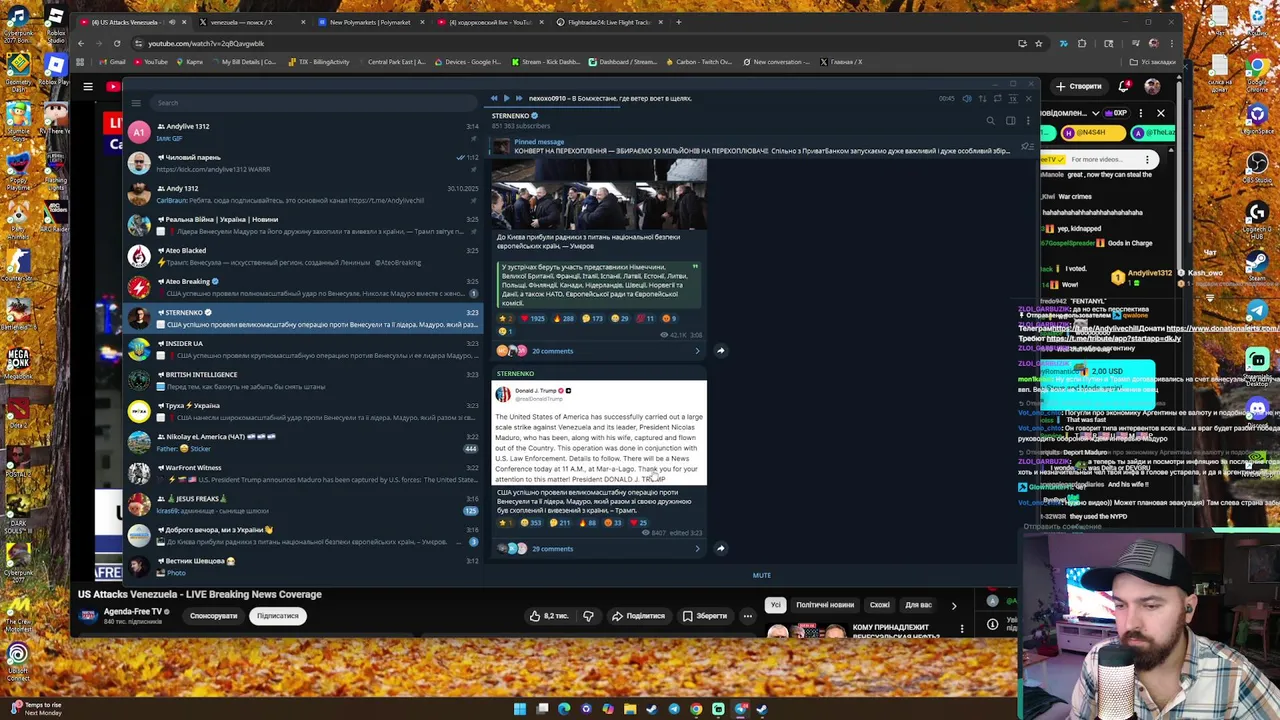The image size is (1280, 720).
Task: Open Telegram hamburger menu beside Search
Action: (136, 103)
